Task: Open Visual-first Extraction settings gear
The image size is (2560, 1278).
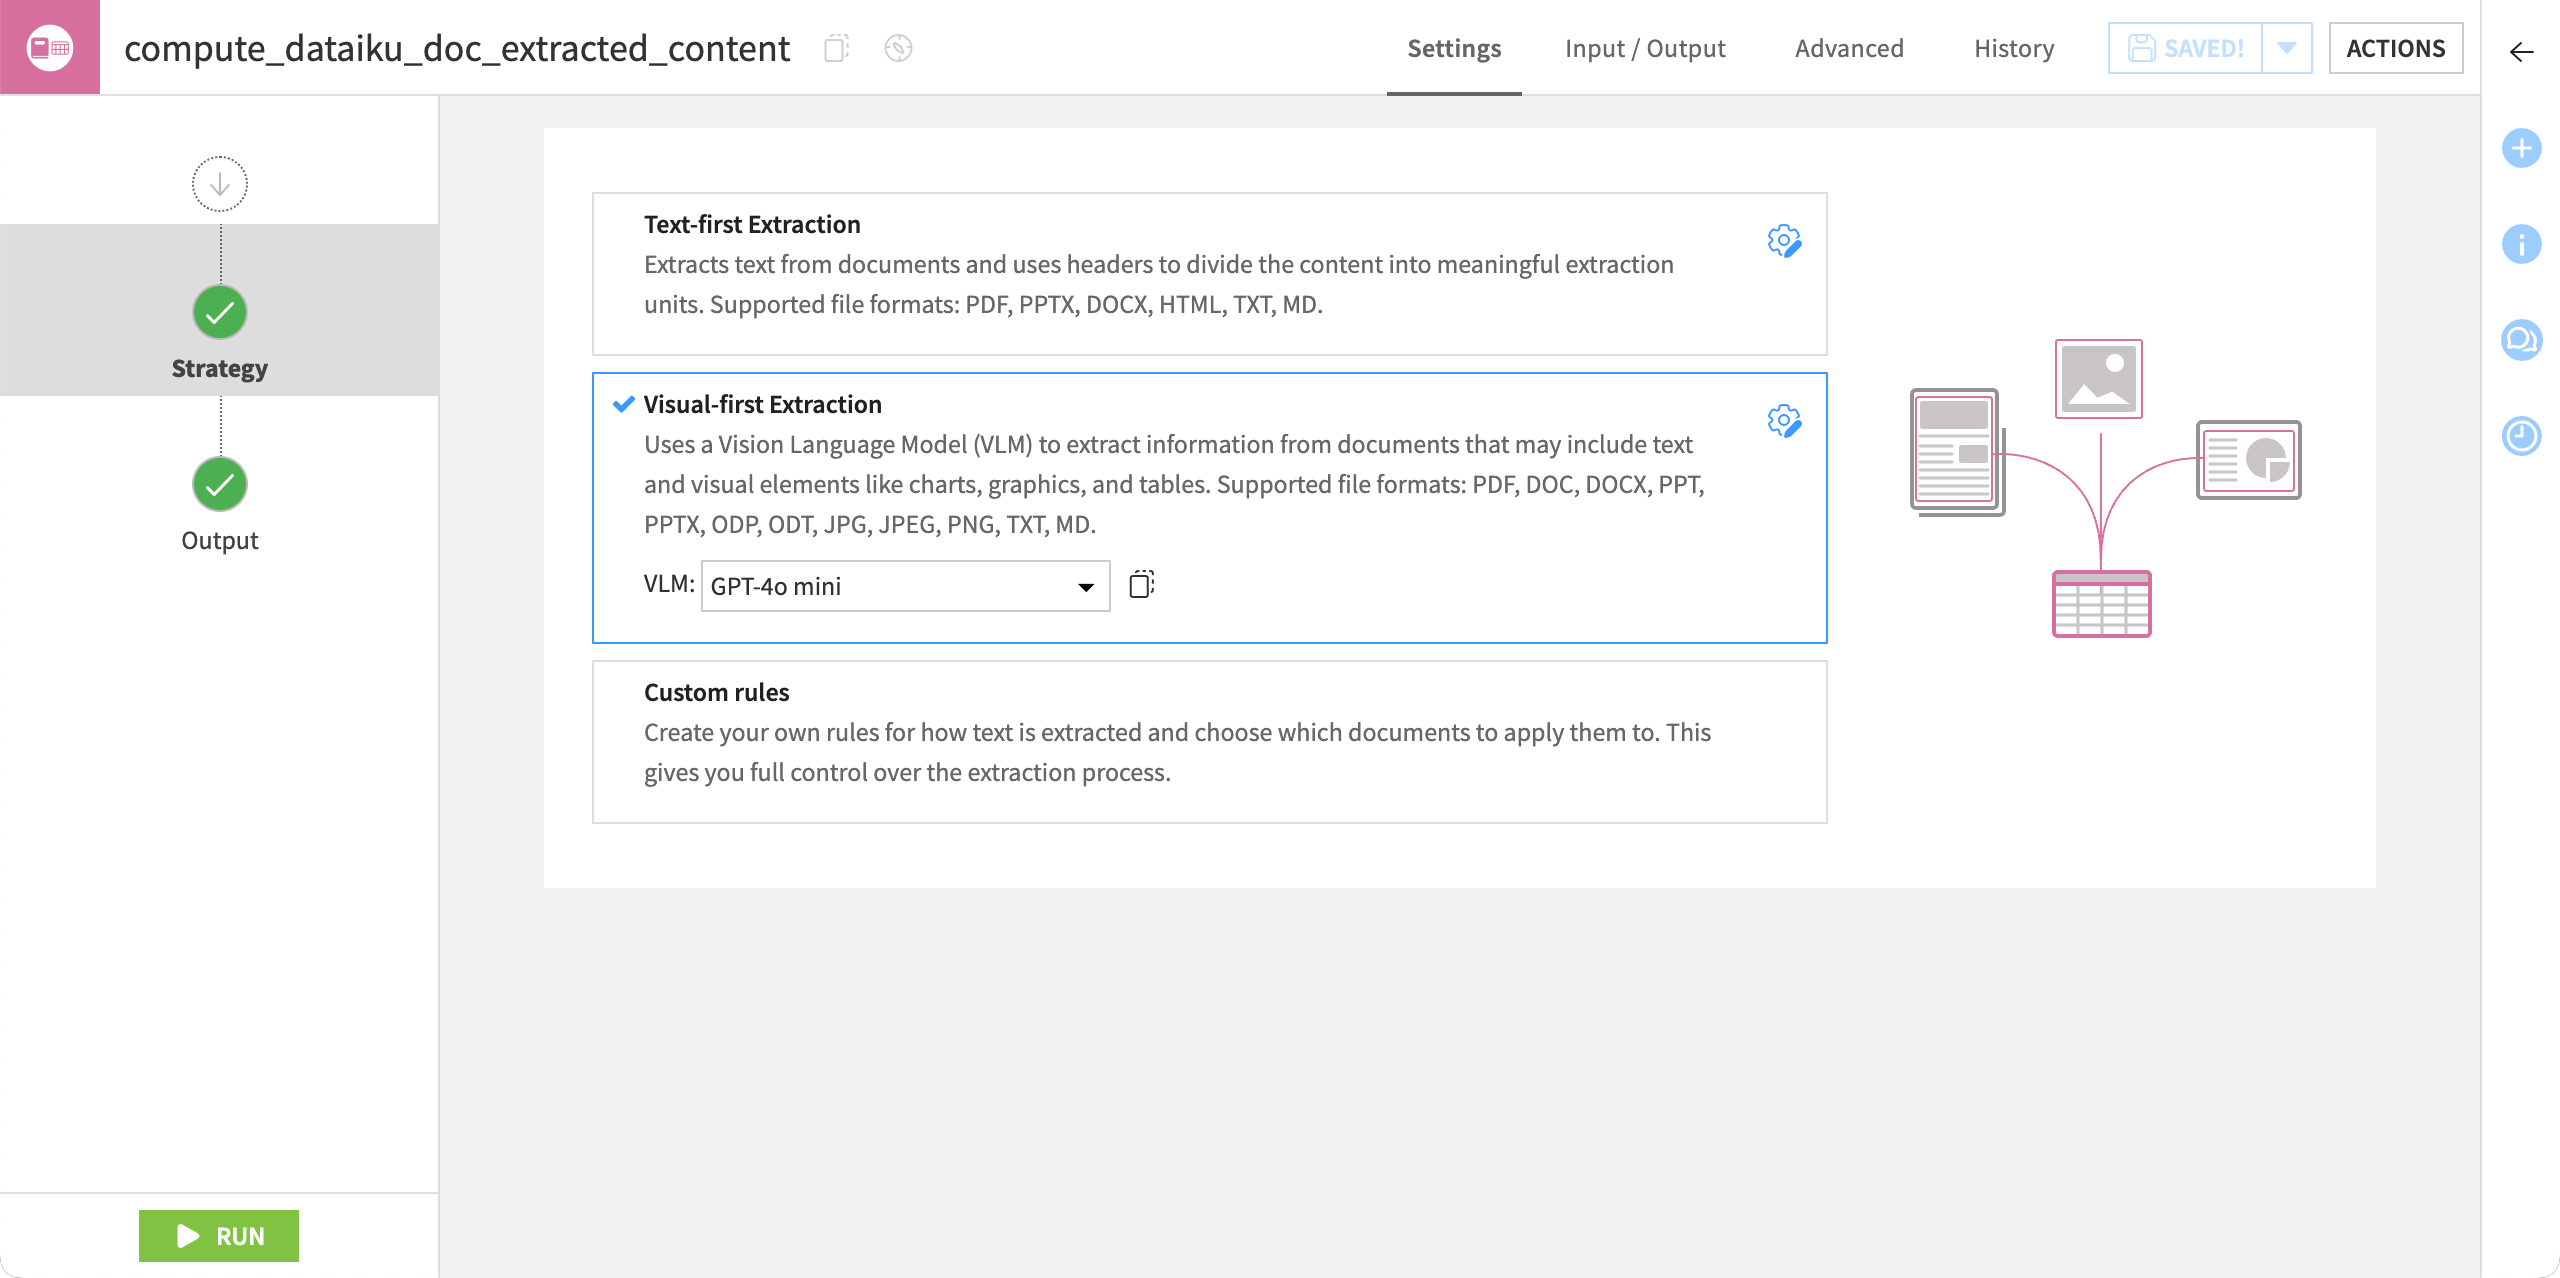Action: point(1784,421)
